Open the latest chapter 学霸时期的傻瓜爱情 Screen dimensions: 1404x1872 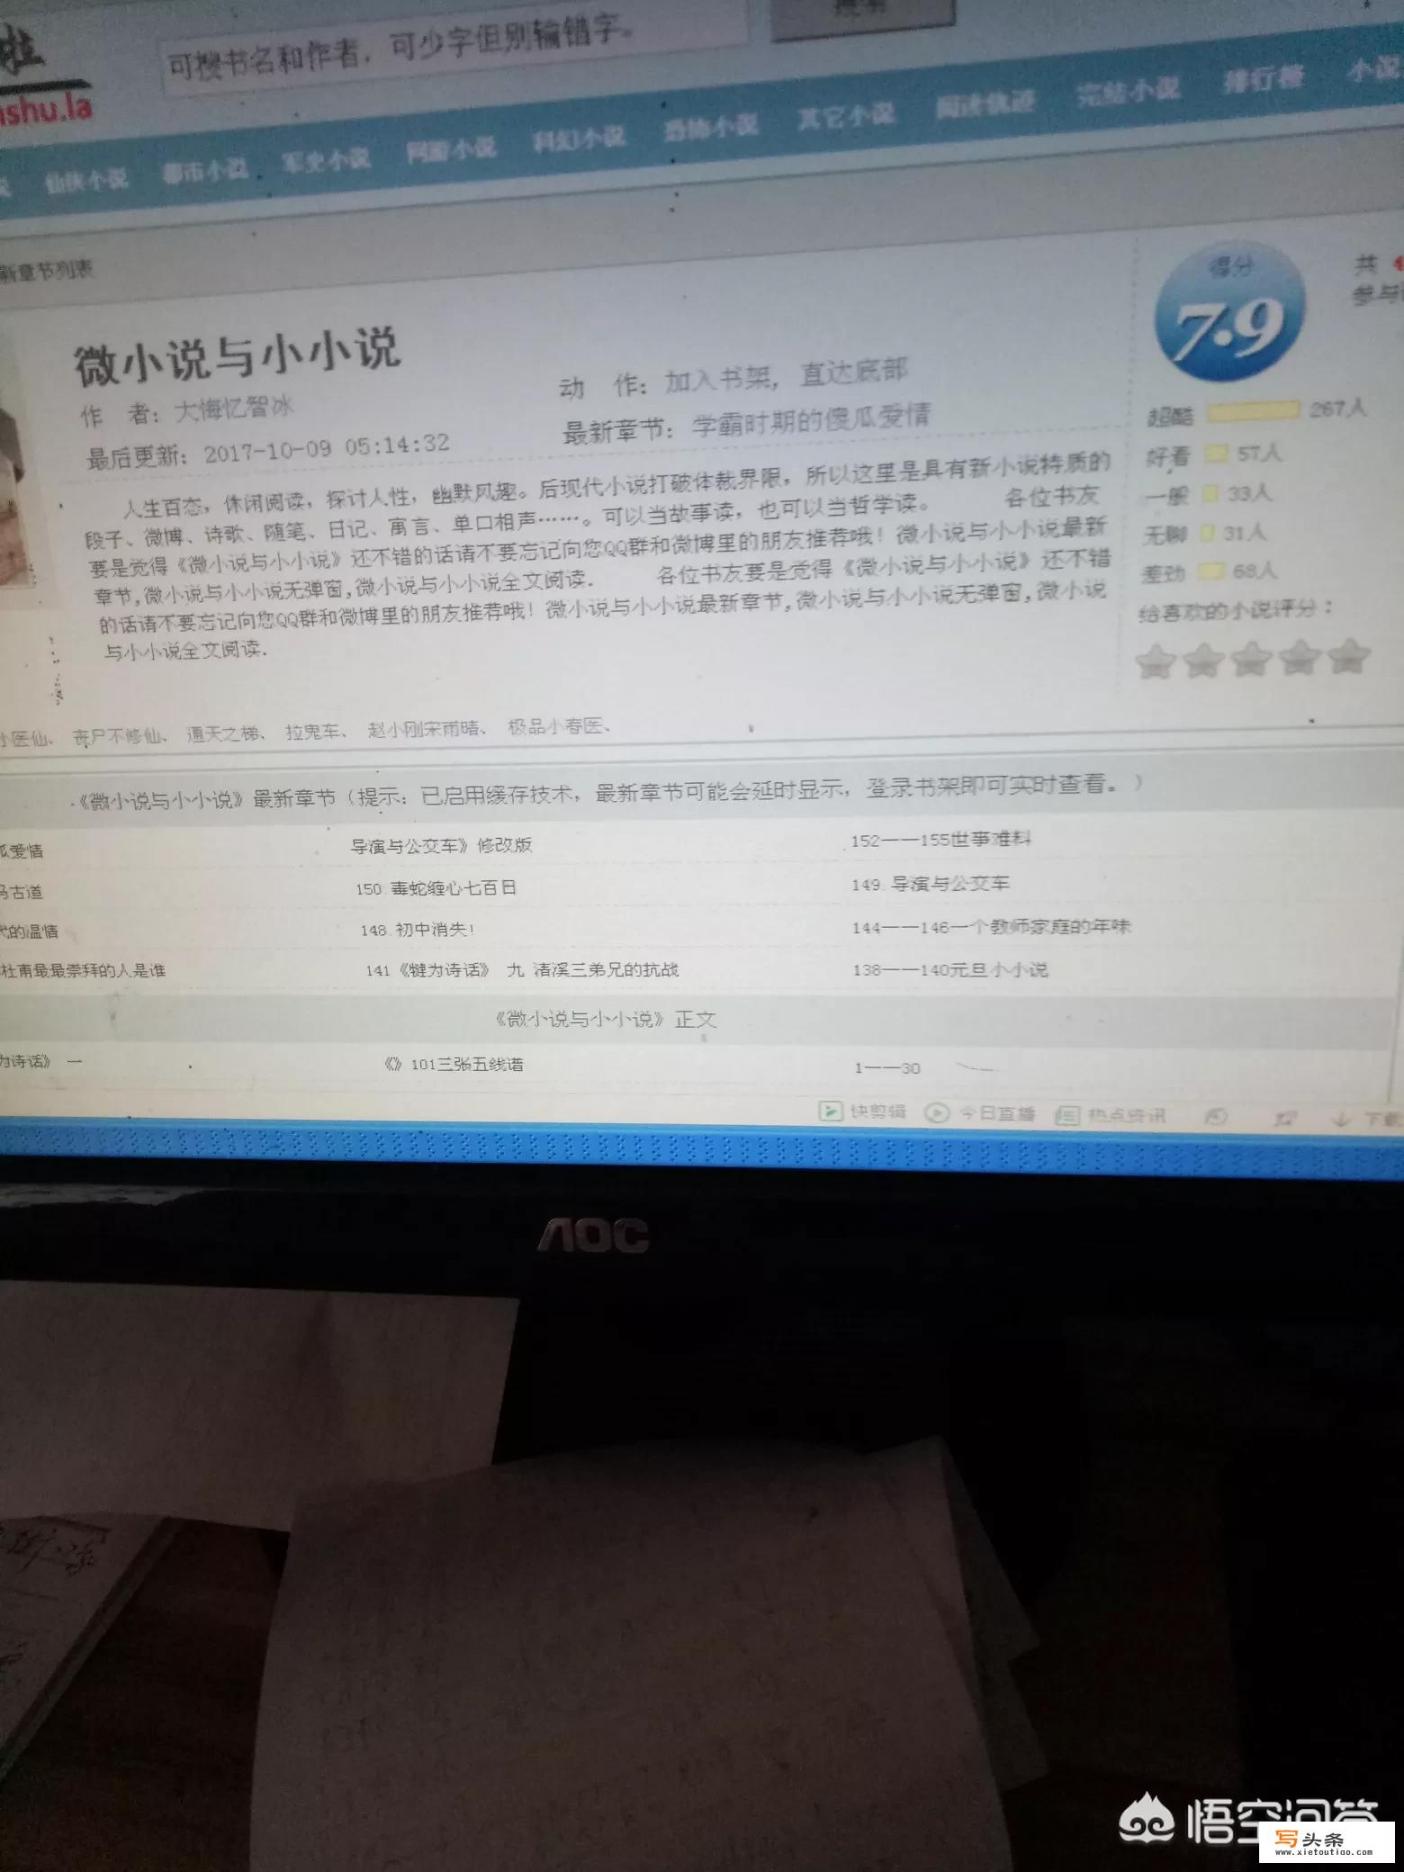(811, 420)
